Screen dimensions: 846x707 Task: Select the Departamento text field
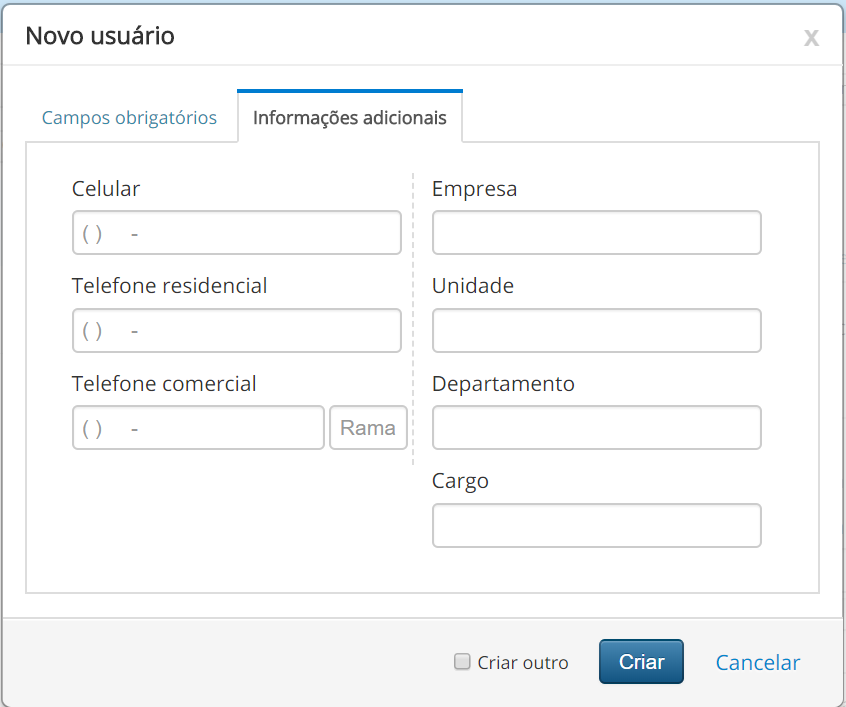[596, 428]
